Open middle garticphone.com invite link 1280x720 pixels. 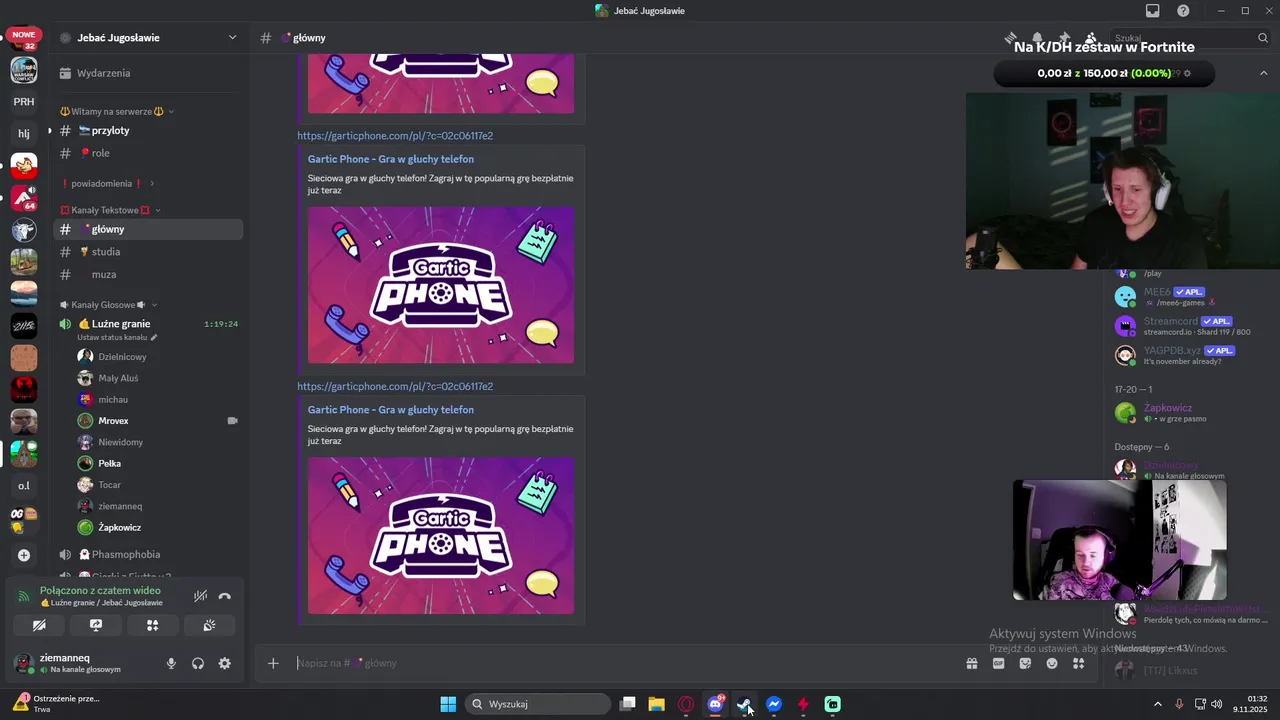[395, 136]
